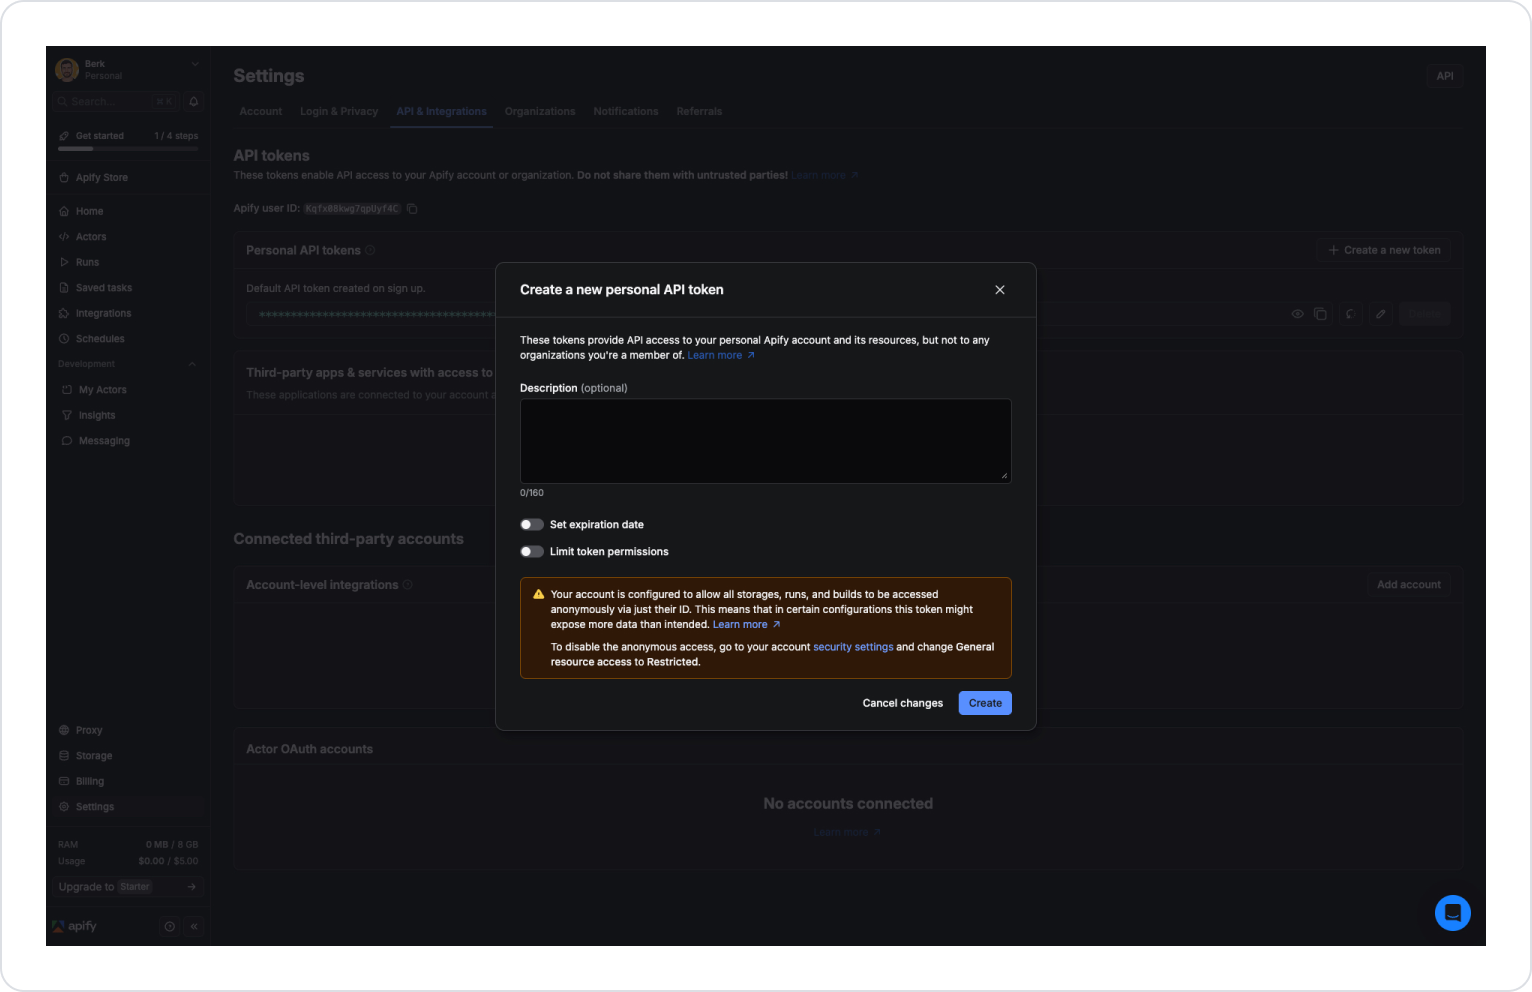Open Apify Store from the sidebar

[x=102, y=178]
